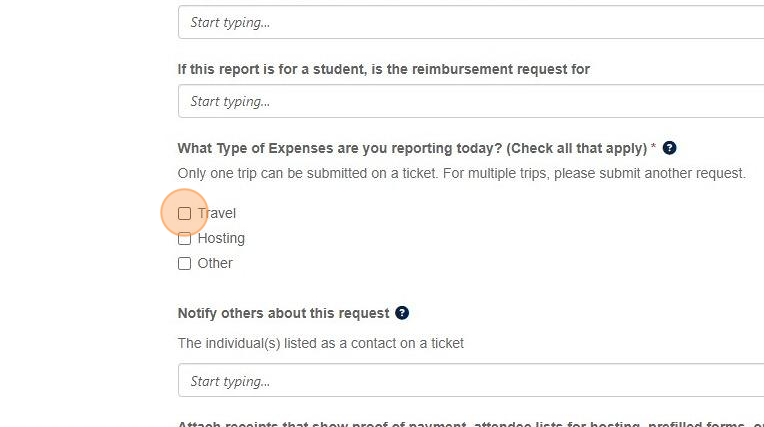Click the red required asterisk after expenses question

click(x=654, y=148)
